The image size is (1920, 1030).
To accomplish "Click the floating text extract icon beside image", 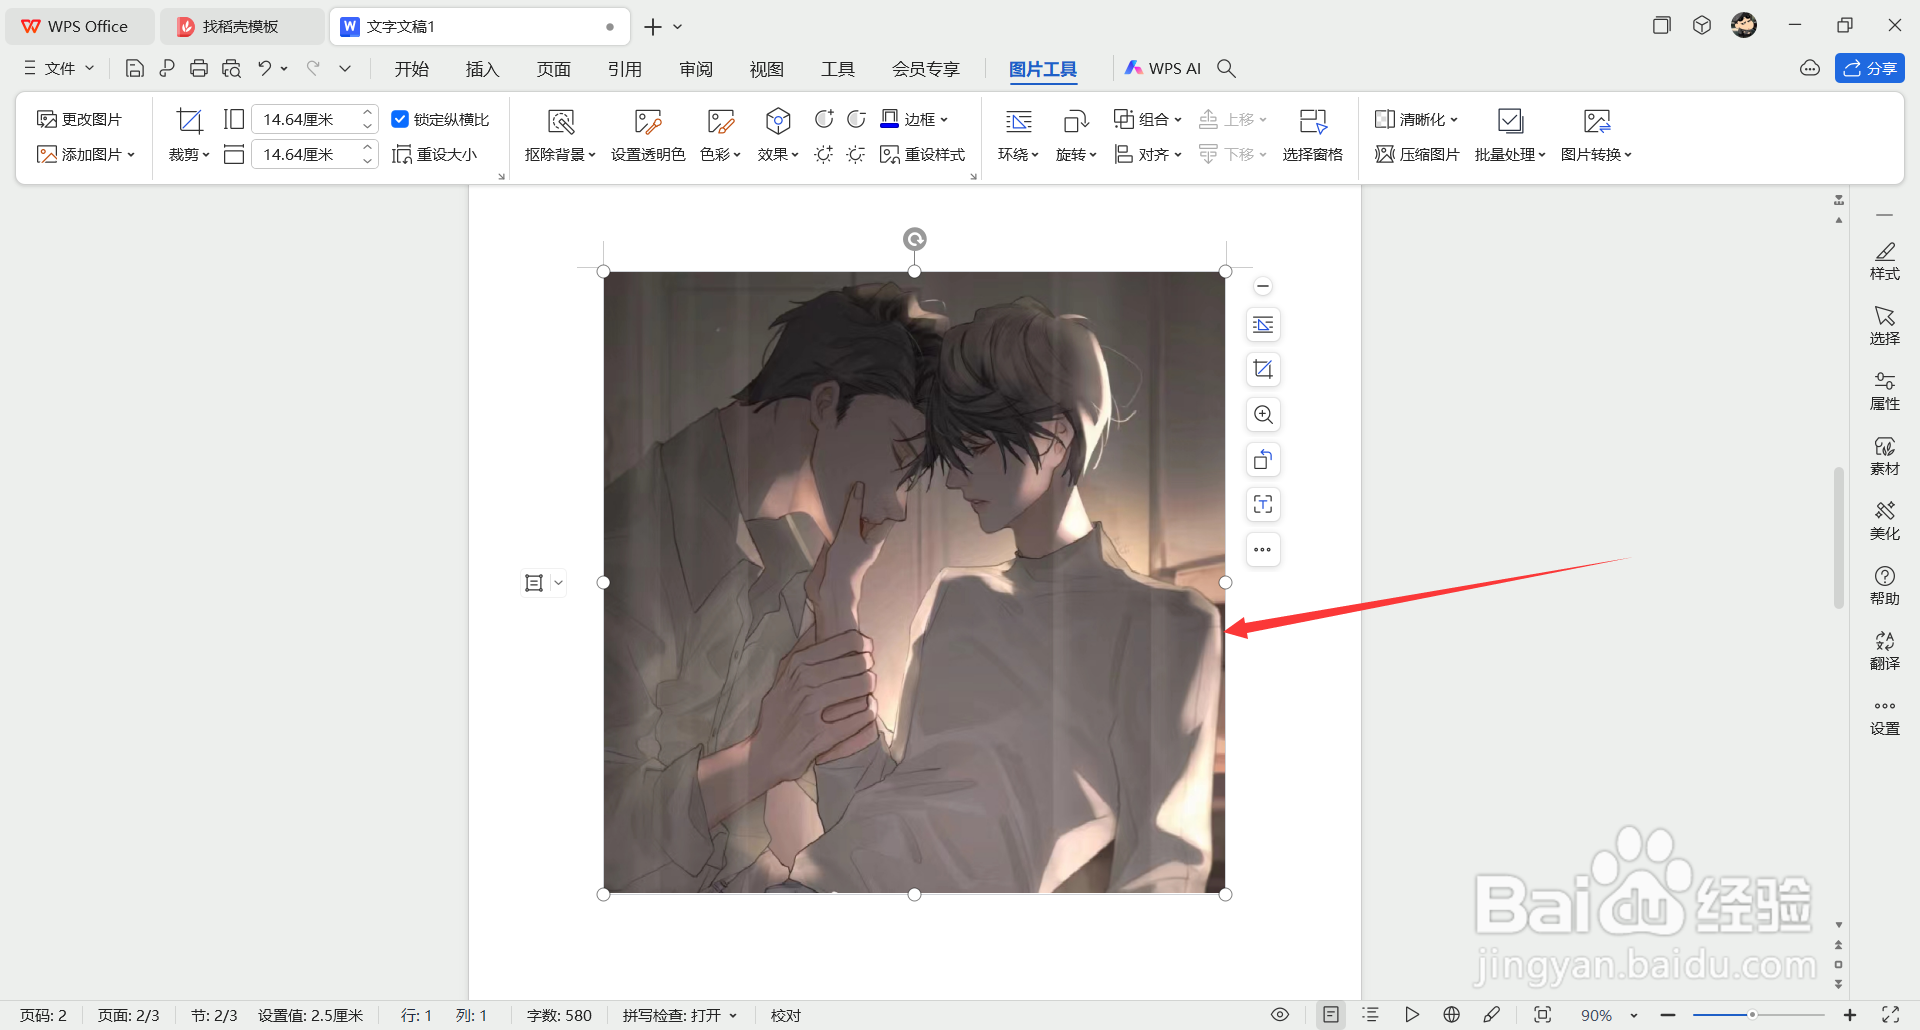I will (x=1263, y=505).
